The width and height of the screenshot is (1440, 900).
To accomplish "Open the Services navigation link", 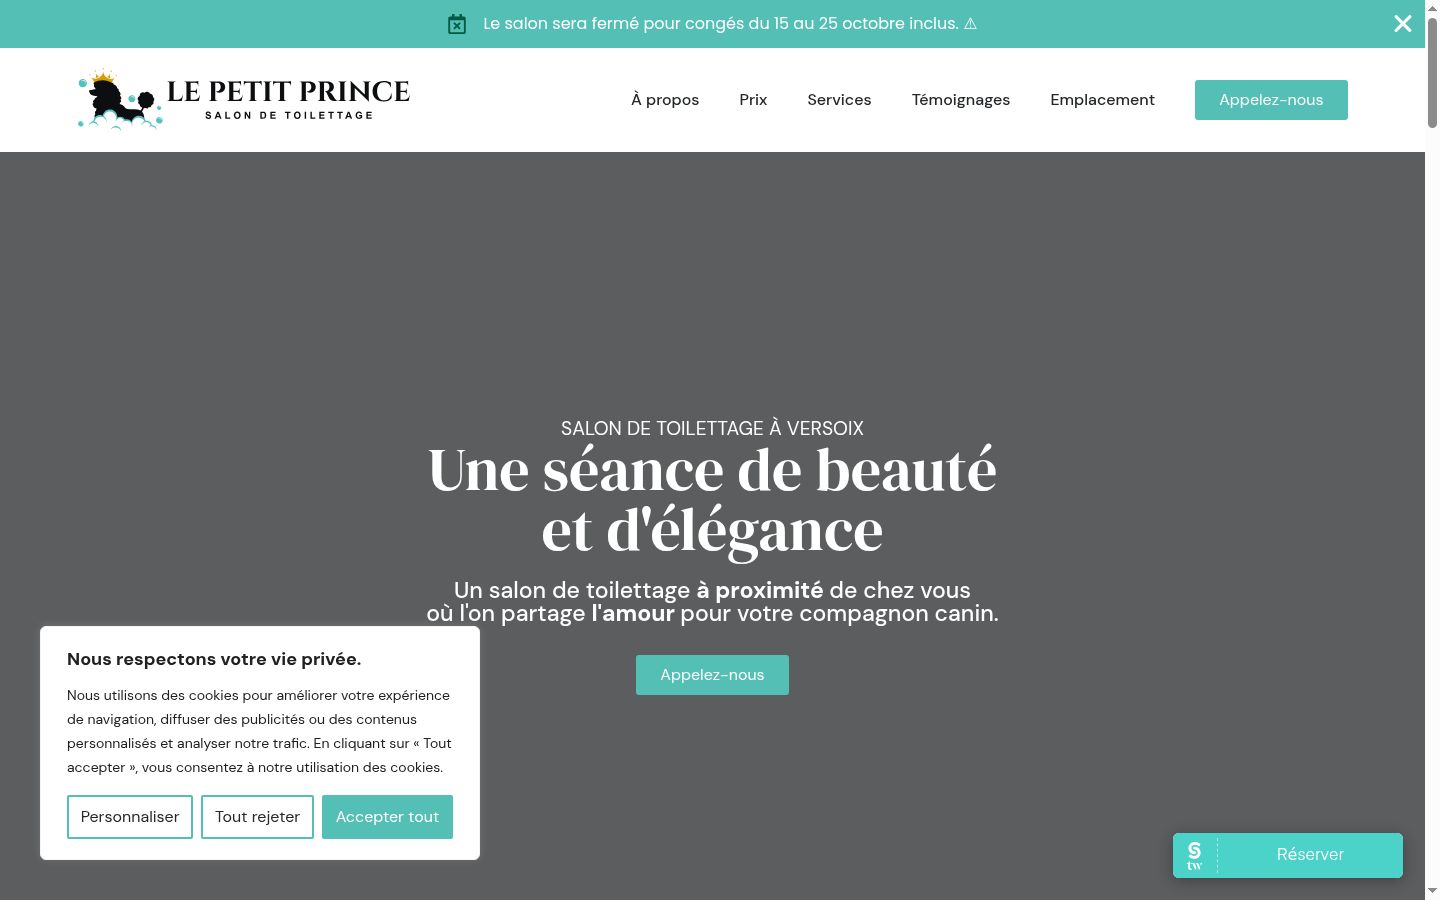I will (x=839, y=100).
